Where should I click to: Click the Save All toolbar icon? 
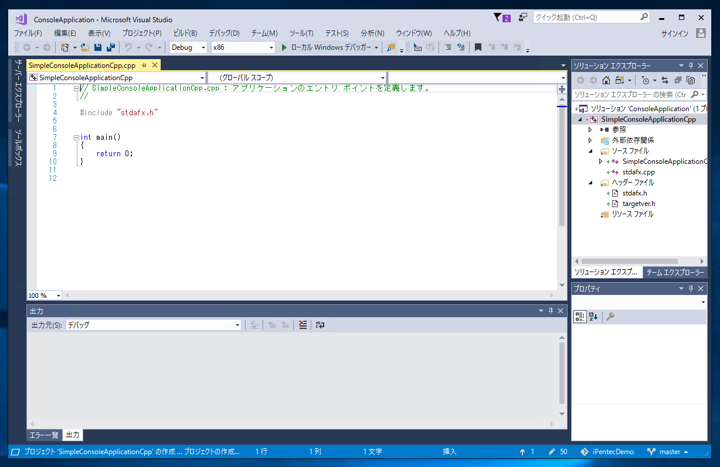coord(110,47)
